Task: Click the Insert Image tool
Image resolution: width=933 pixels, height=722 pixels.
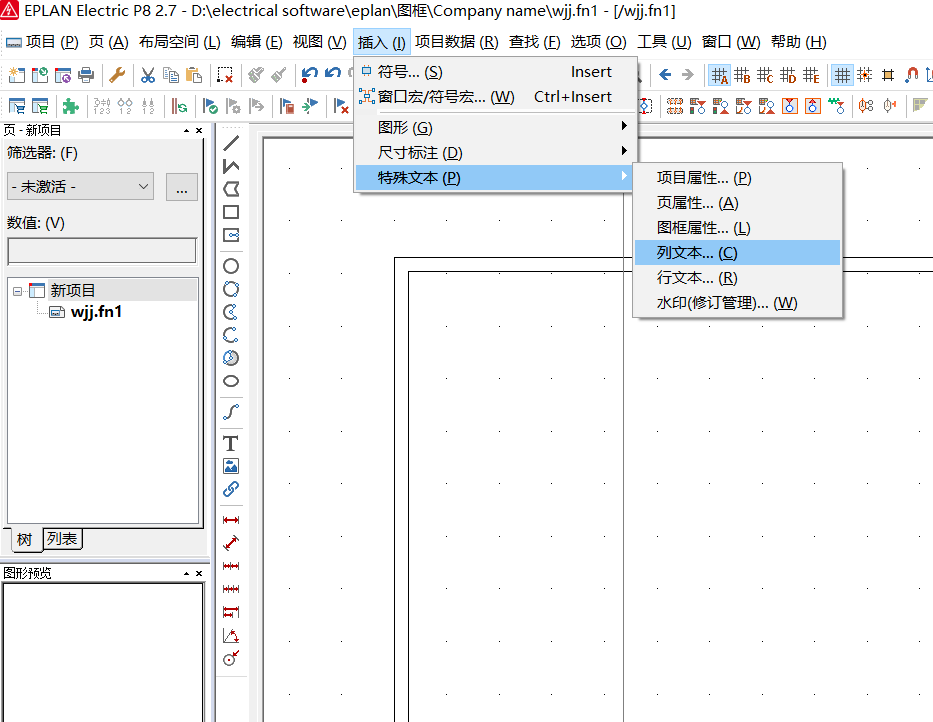Action: click(231, 466)
